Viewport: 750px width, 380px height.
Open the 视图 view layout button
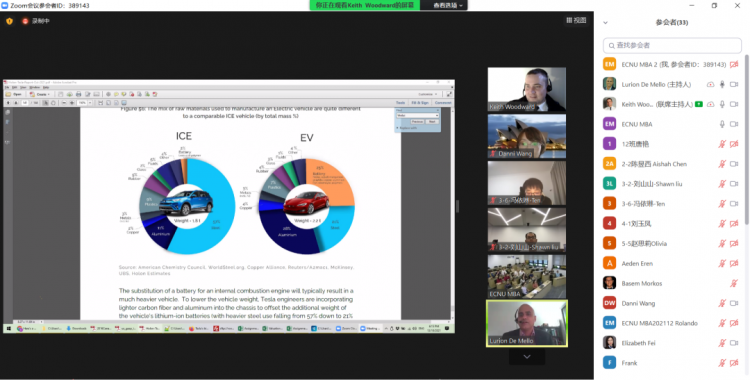[576, 20]
